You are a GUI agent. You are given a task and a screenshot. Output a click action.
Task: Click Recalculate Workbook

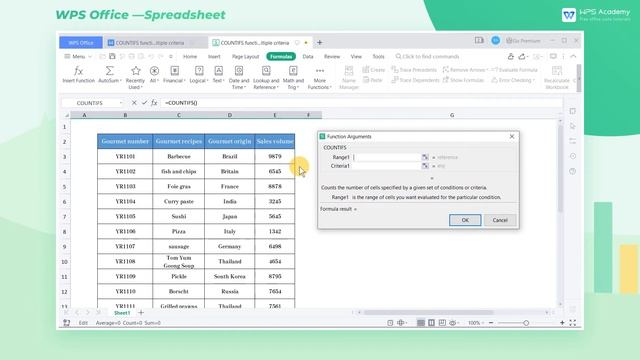pyautogui.click(x=557, y=78)
